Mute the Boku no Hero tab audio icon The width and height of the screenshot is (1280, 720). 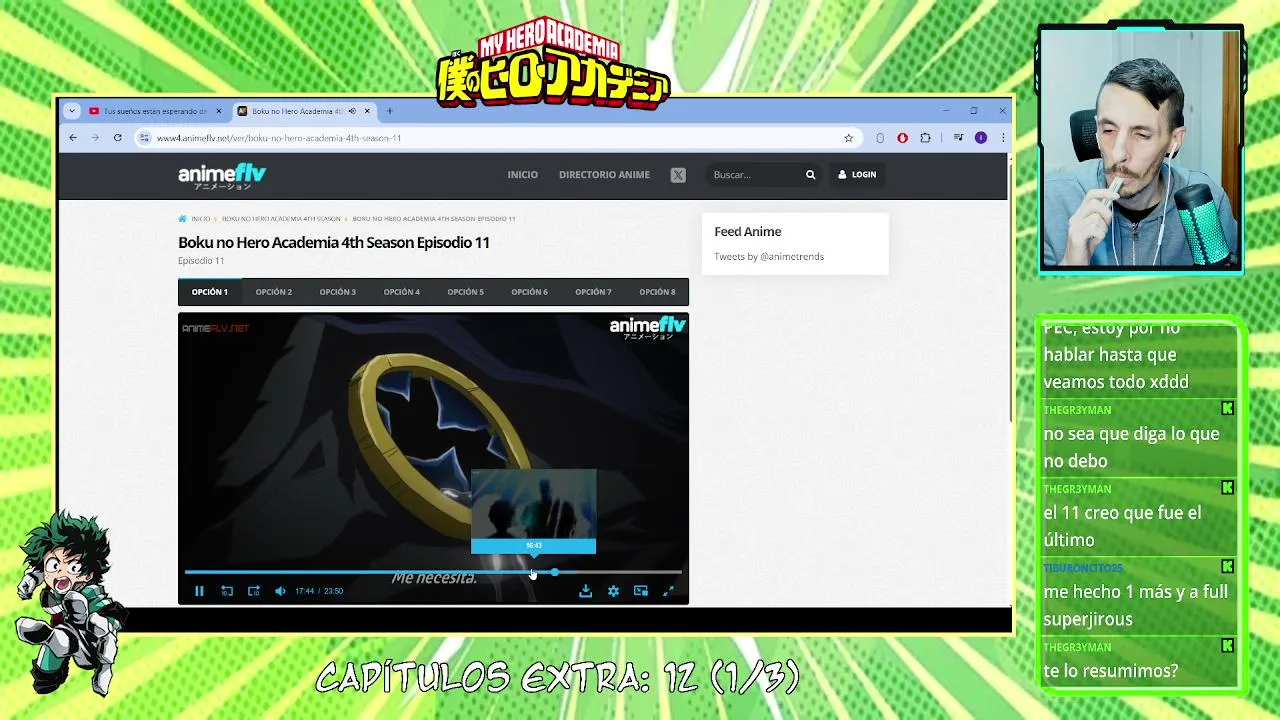[x=352, y=111]
